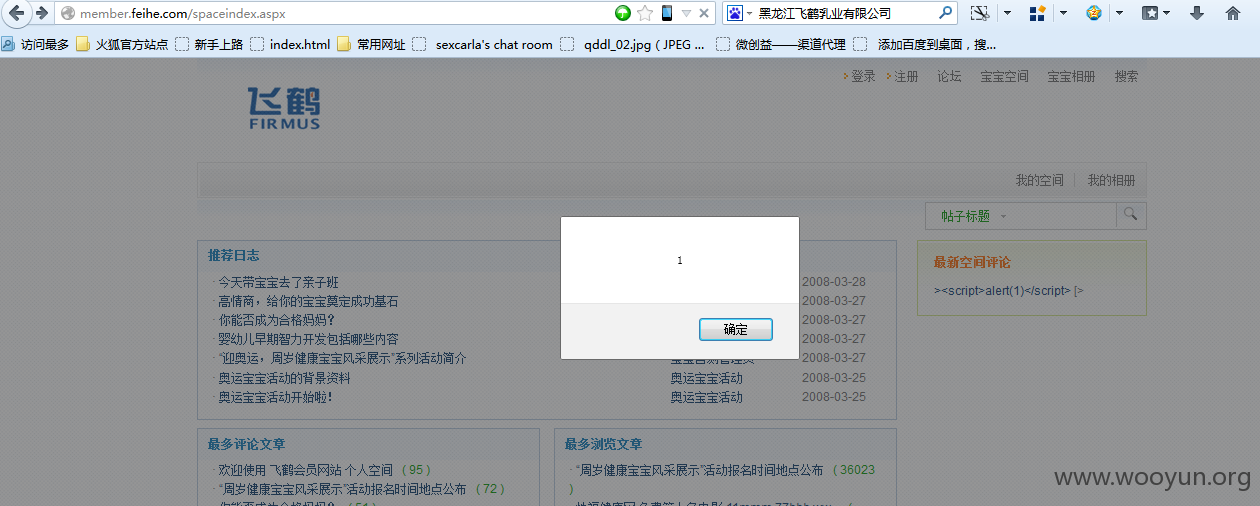Open the 宝宝空间 link

click(x=1004, y=76)
